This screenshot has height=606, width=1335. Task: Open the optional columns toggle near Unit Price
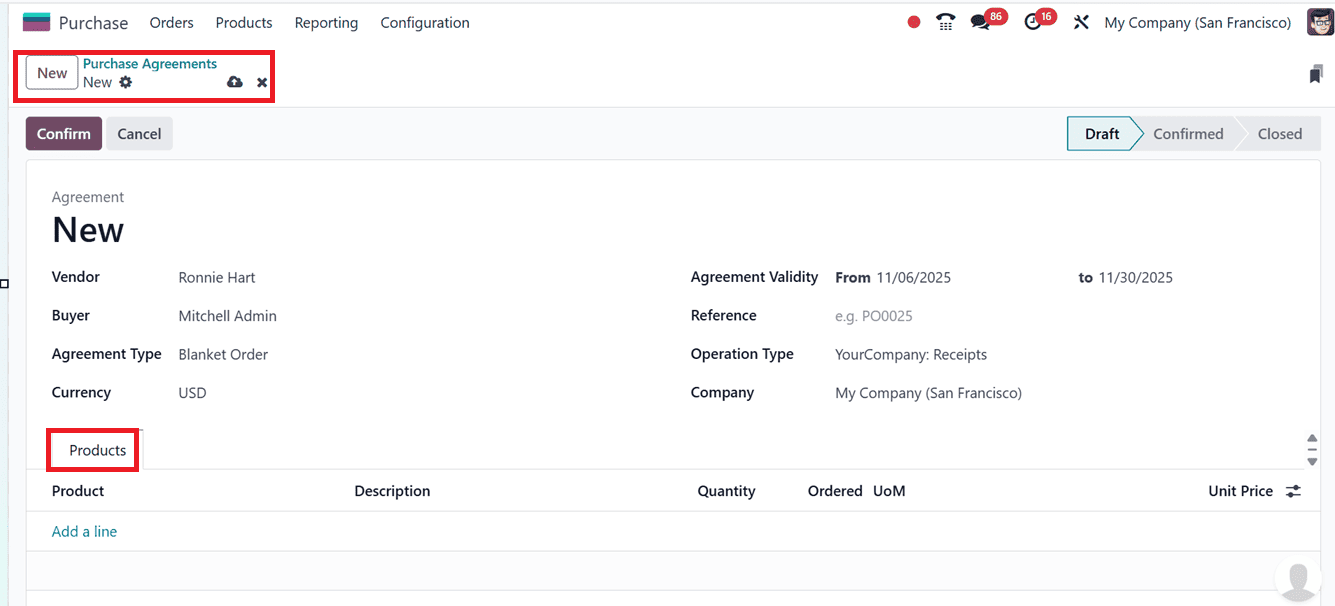tap(1292, 491)
